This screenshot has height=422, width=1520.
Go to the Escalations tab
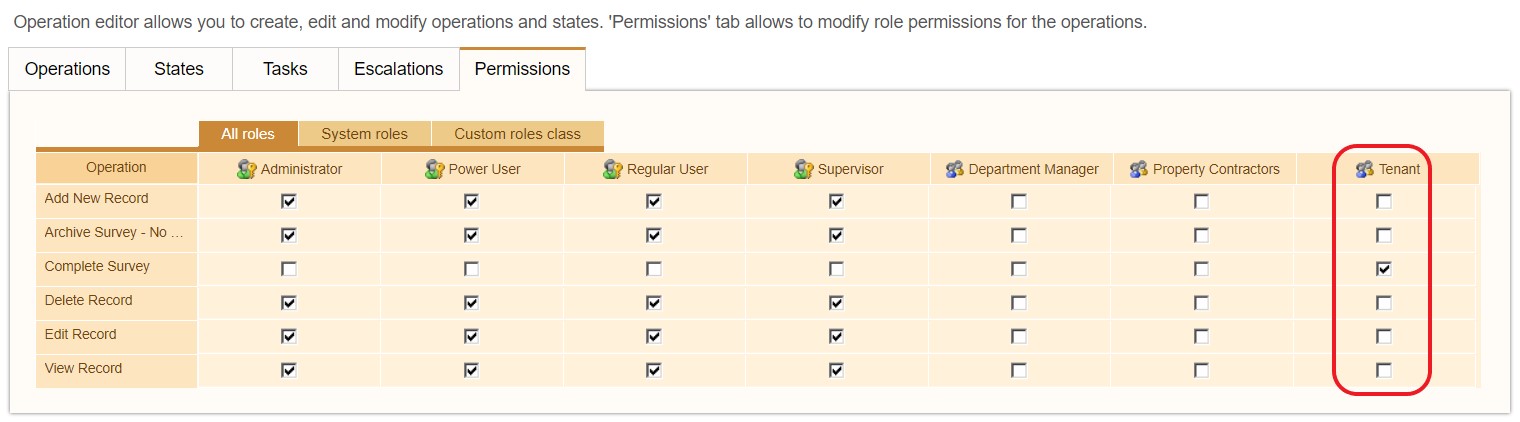(x=398, y=69)
